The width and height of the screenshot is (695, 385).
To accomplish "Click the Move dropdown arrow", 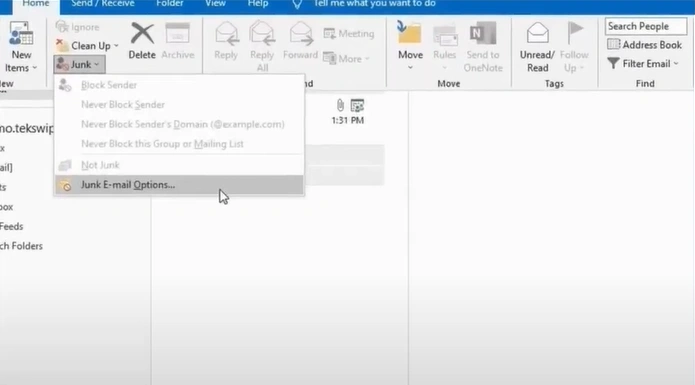I will coord(410,67).
